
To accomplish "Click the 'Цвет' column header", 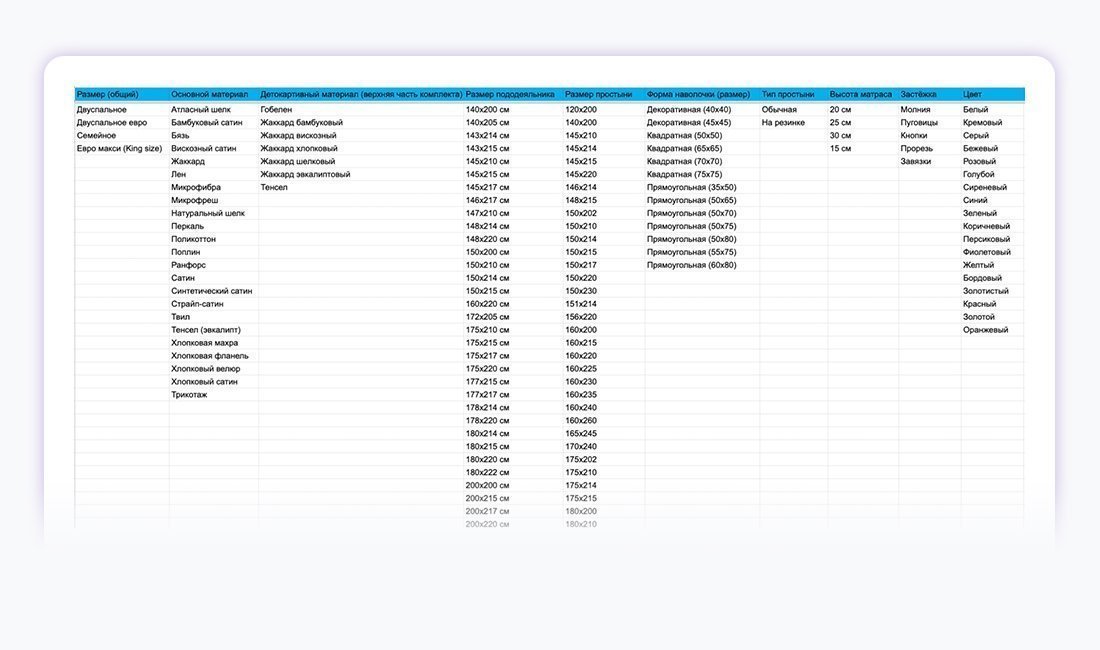I will point(972,94).
